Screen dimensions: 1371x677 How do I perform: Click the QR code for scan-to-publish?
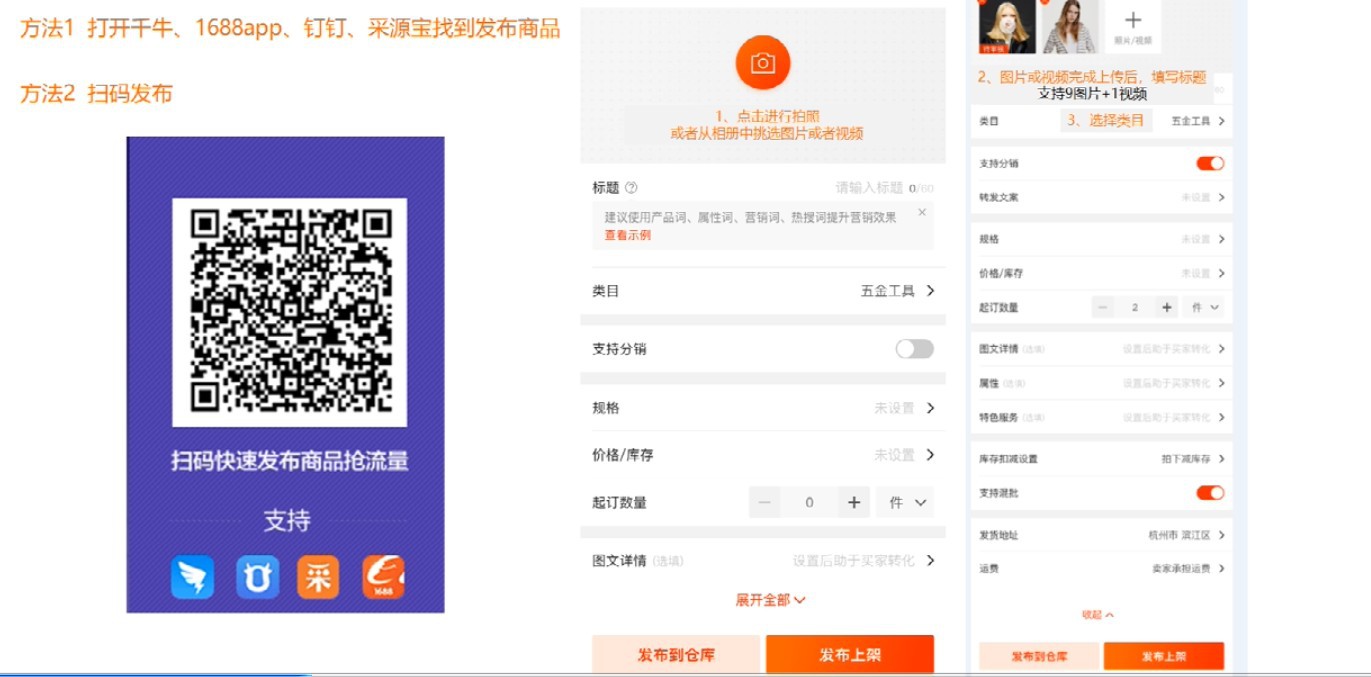[290, 312]
